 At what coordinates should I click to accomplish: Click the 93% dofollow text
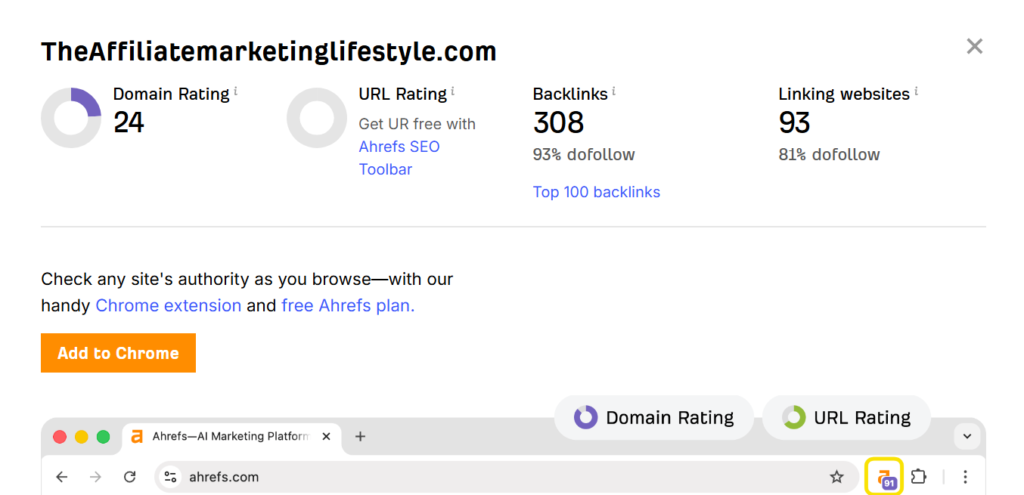click(x=584, y=155)
